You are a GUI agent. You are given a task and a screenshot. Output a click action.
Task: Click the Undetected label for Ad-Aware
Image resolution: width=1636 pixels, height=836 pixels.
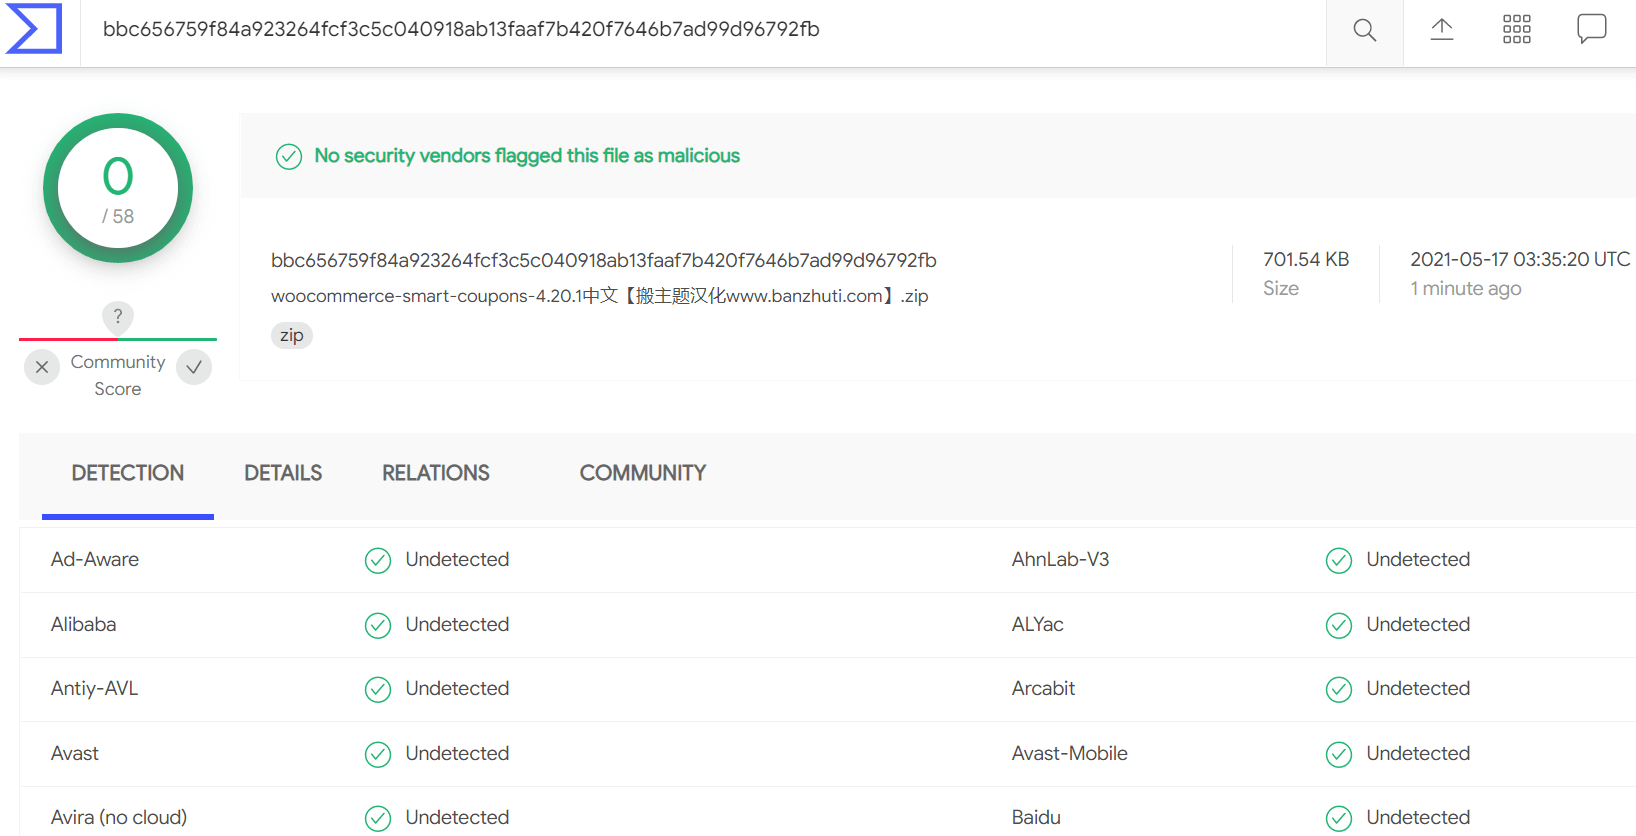pos(457,559)
